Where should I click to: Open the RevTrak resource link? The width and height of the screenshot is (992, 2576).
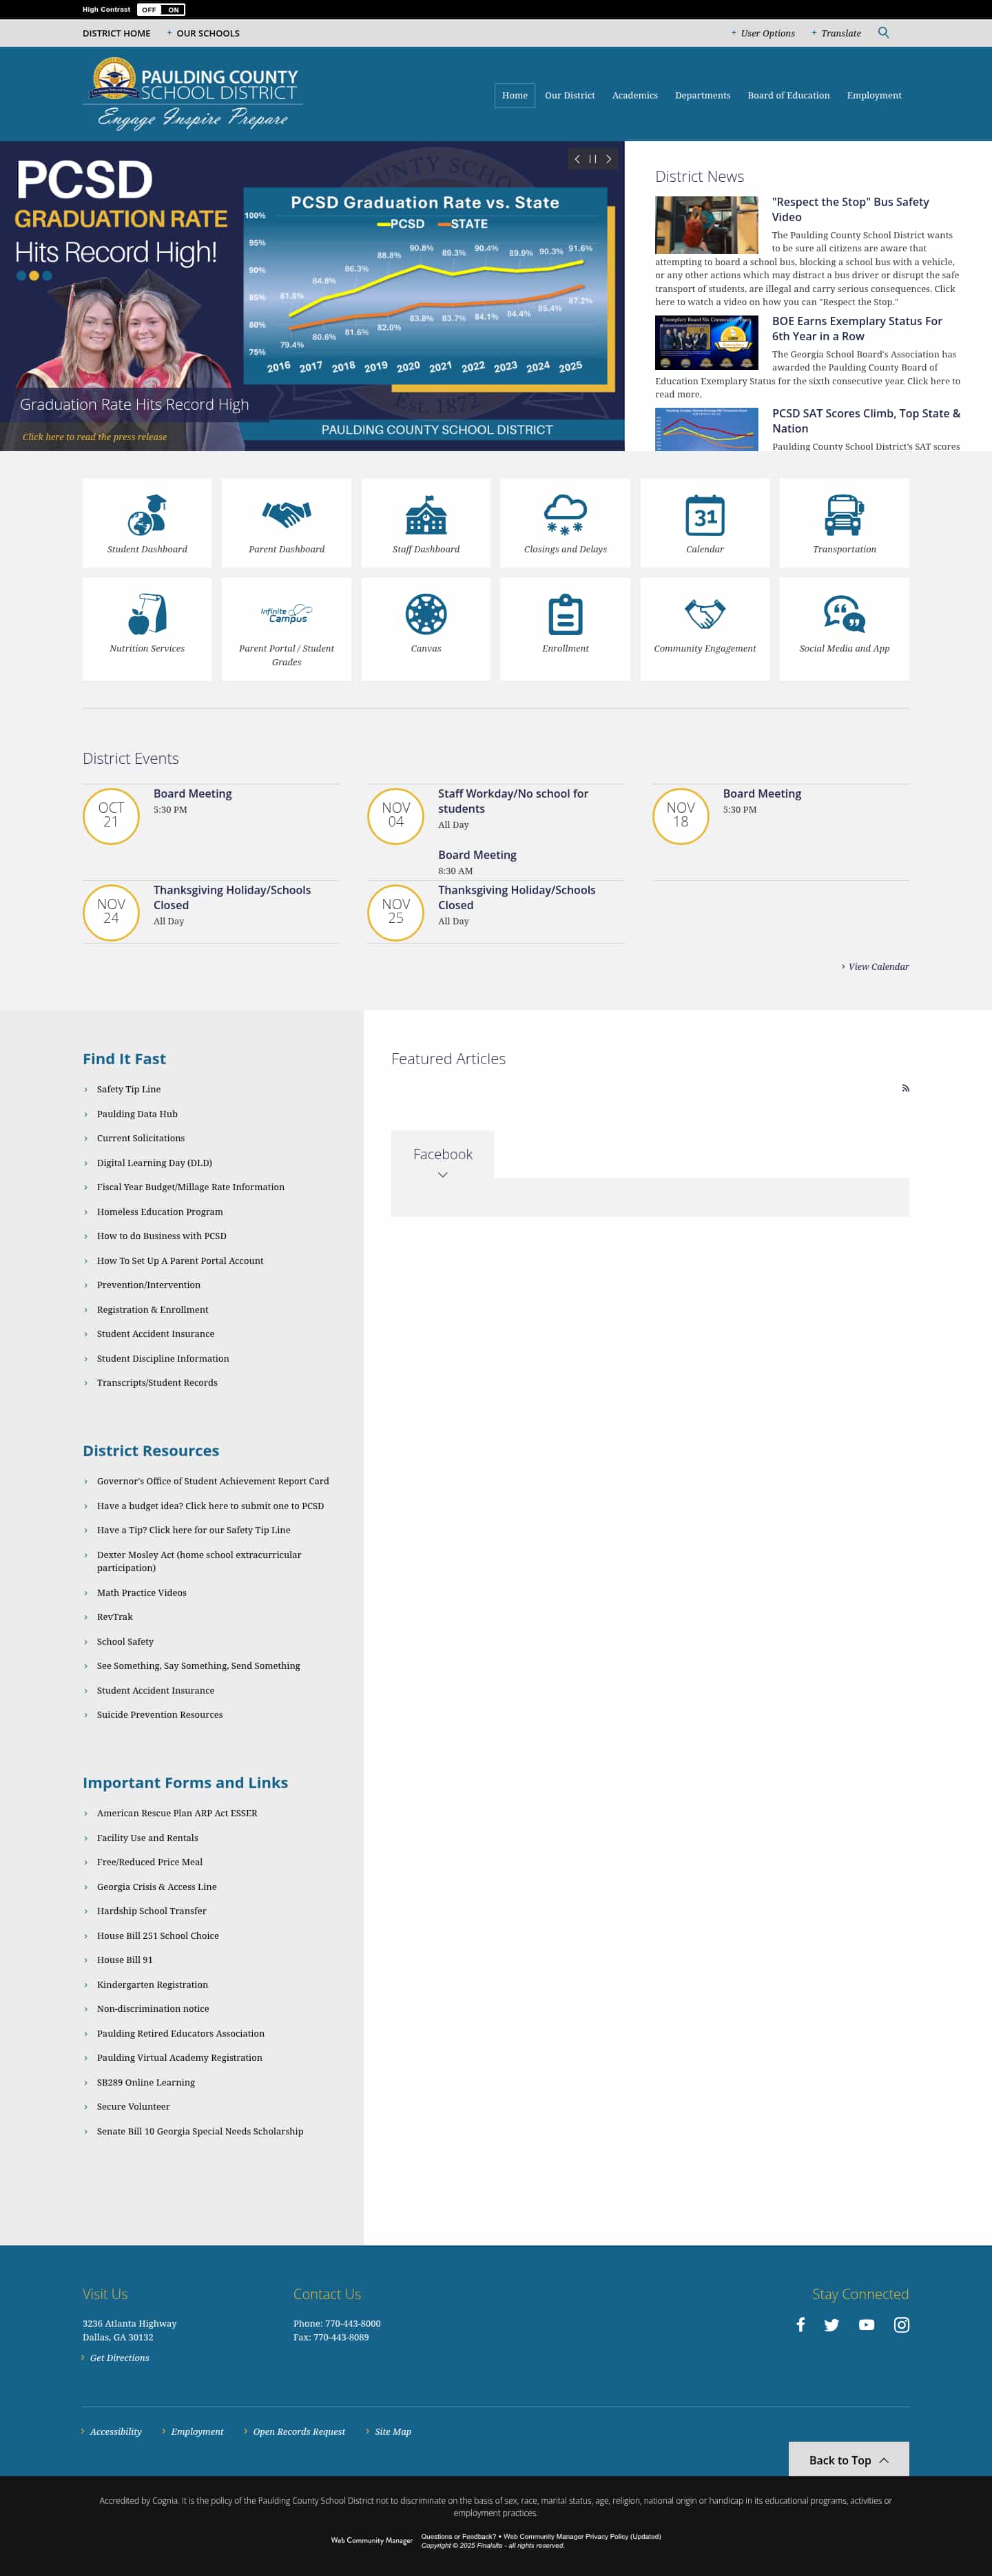[115, 1616]
